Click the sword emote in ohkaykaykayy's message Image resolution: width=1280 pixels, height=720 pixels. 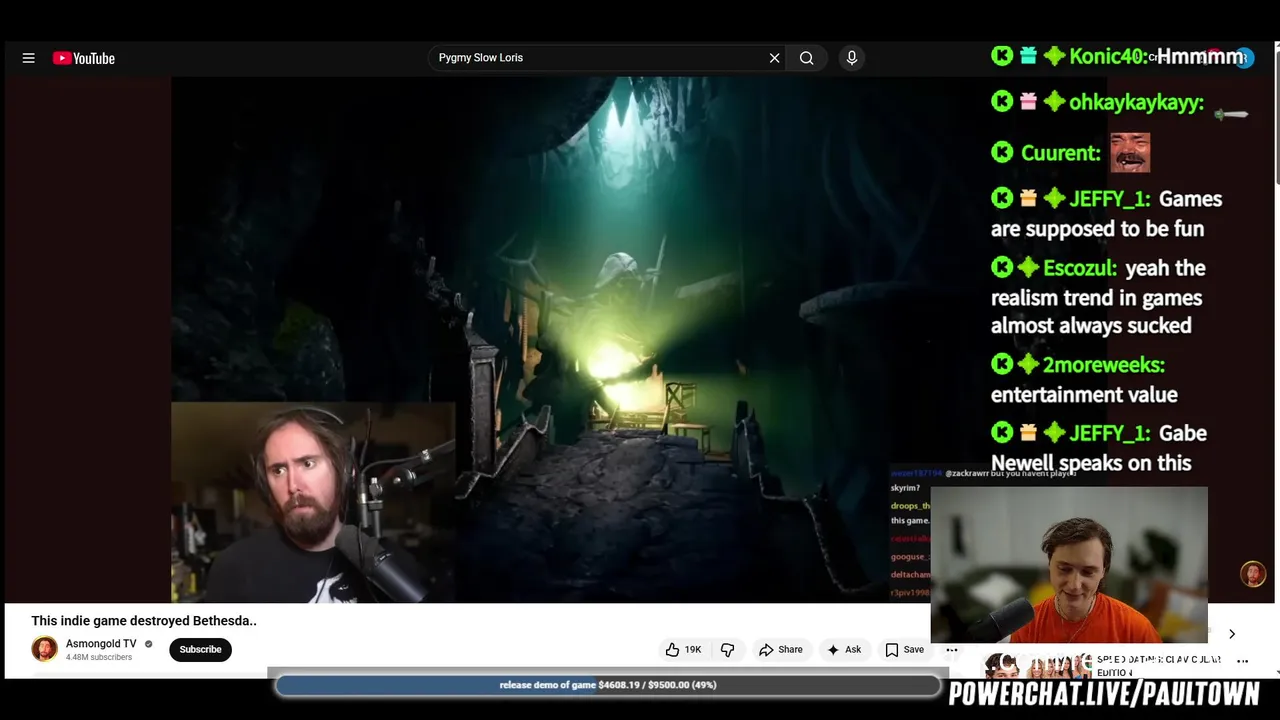[1231, 114]
